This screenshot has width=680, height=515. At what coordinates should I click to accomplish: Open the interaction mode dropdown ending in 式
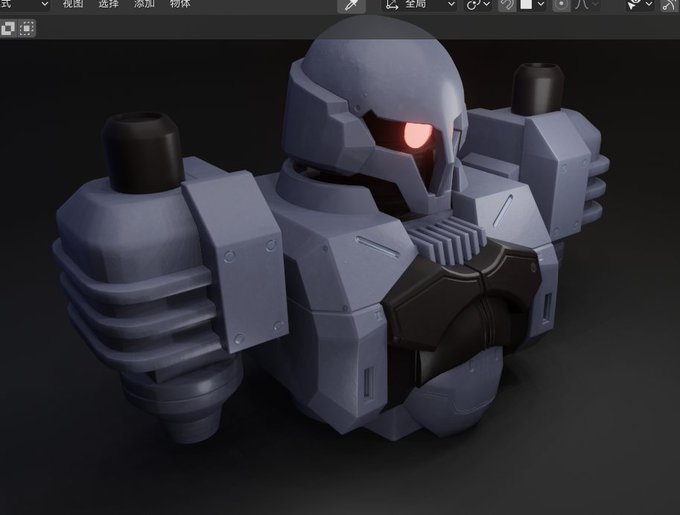point(25,4)
